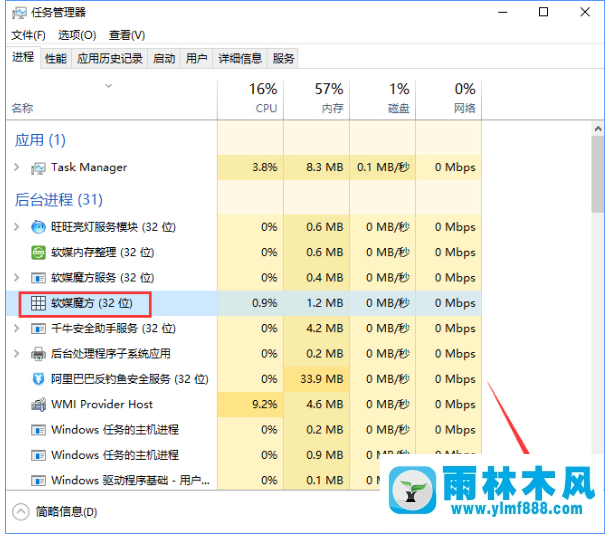Click the 软媒魔方 grid icon
Viewport: 608px width, 534px height.
(x=38, y=303)
